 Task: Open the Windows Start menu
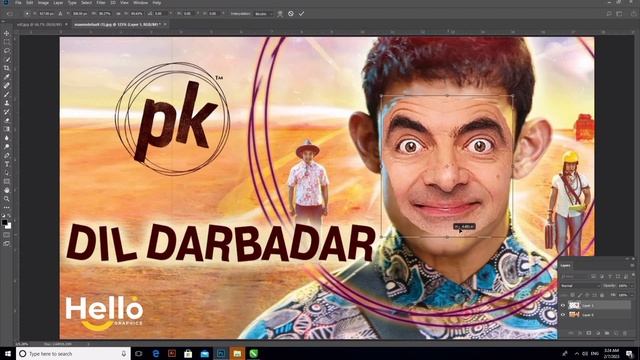point(7,353)
